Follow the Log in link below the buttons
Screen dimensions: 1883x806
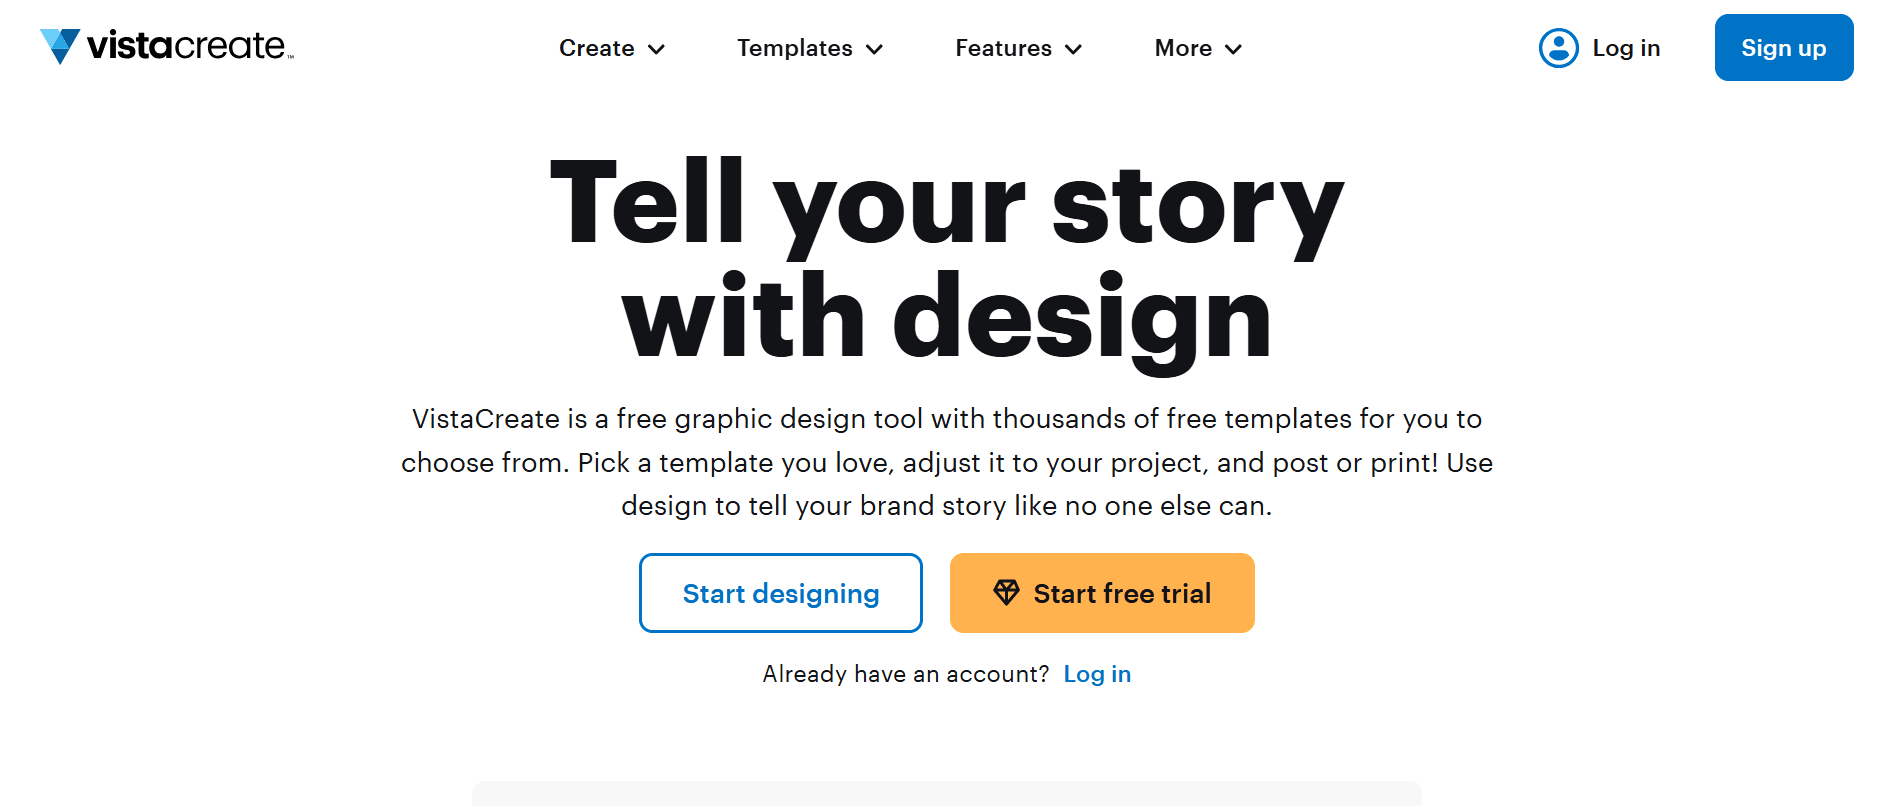tap(1097, 674)
